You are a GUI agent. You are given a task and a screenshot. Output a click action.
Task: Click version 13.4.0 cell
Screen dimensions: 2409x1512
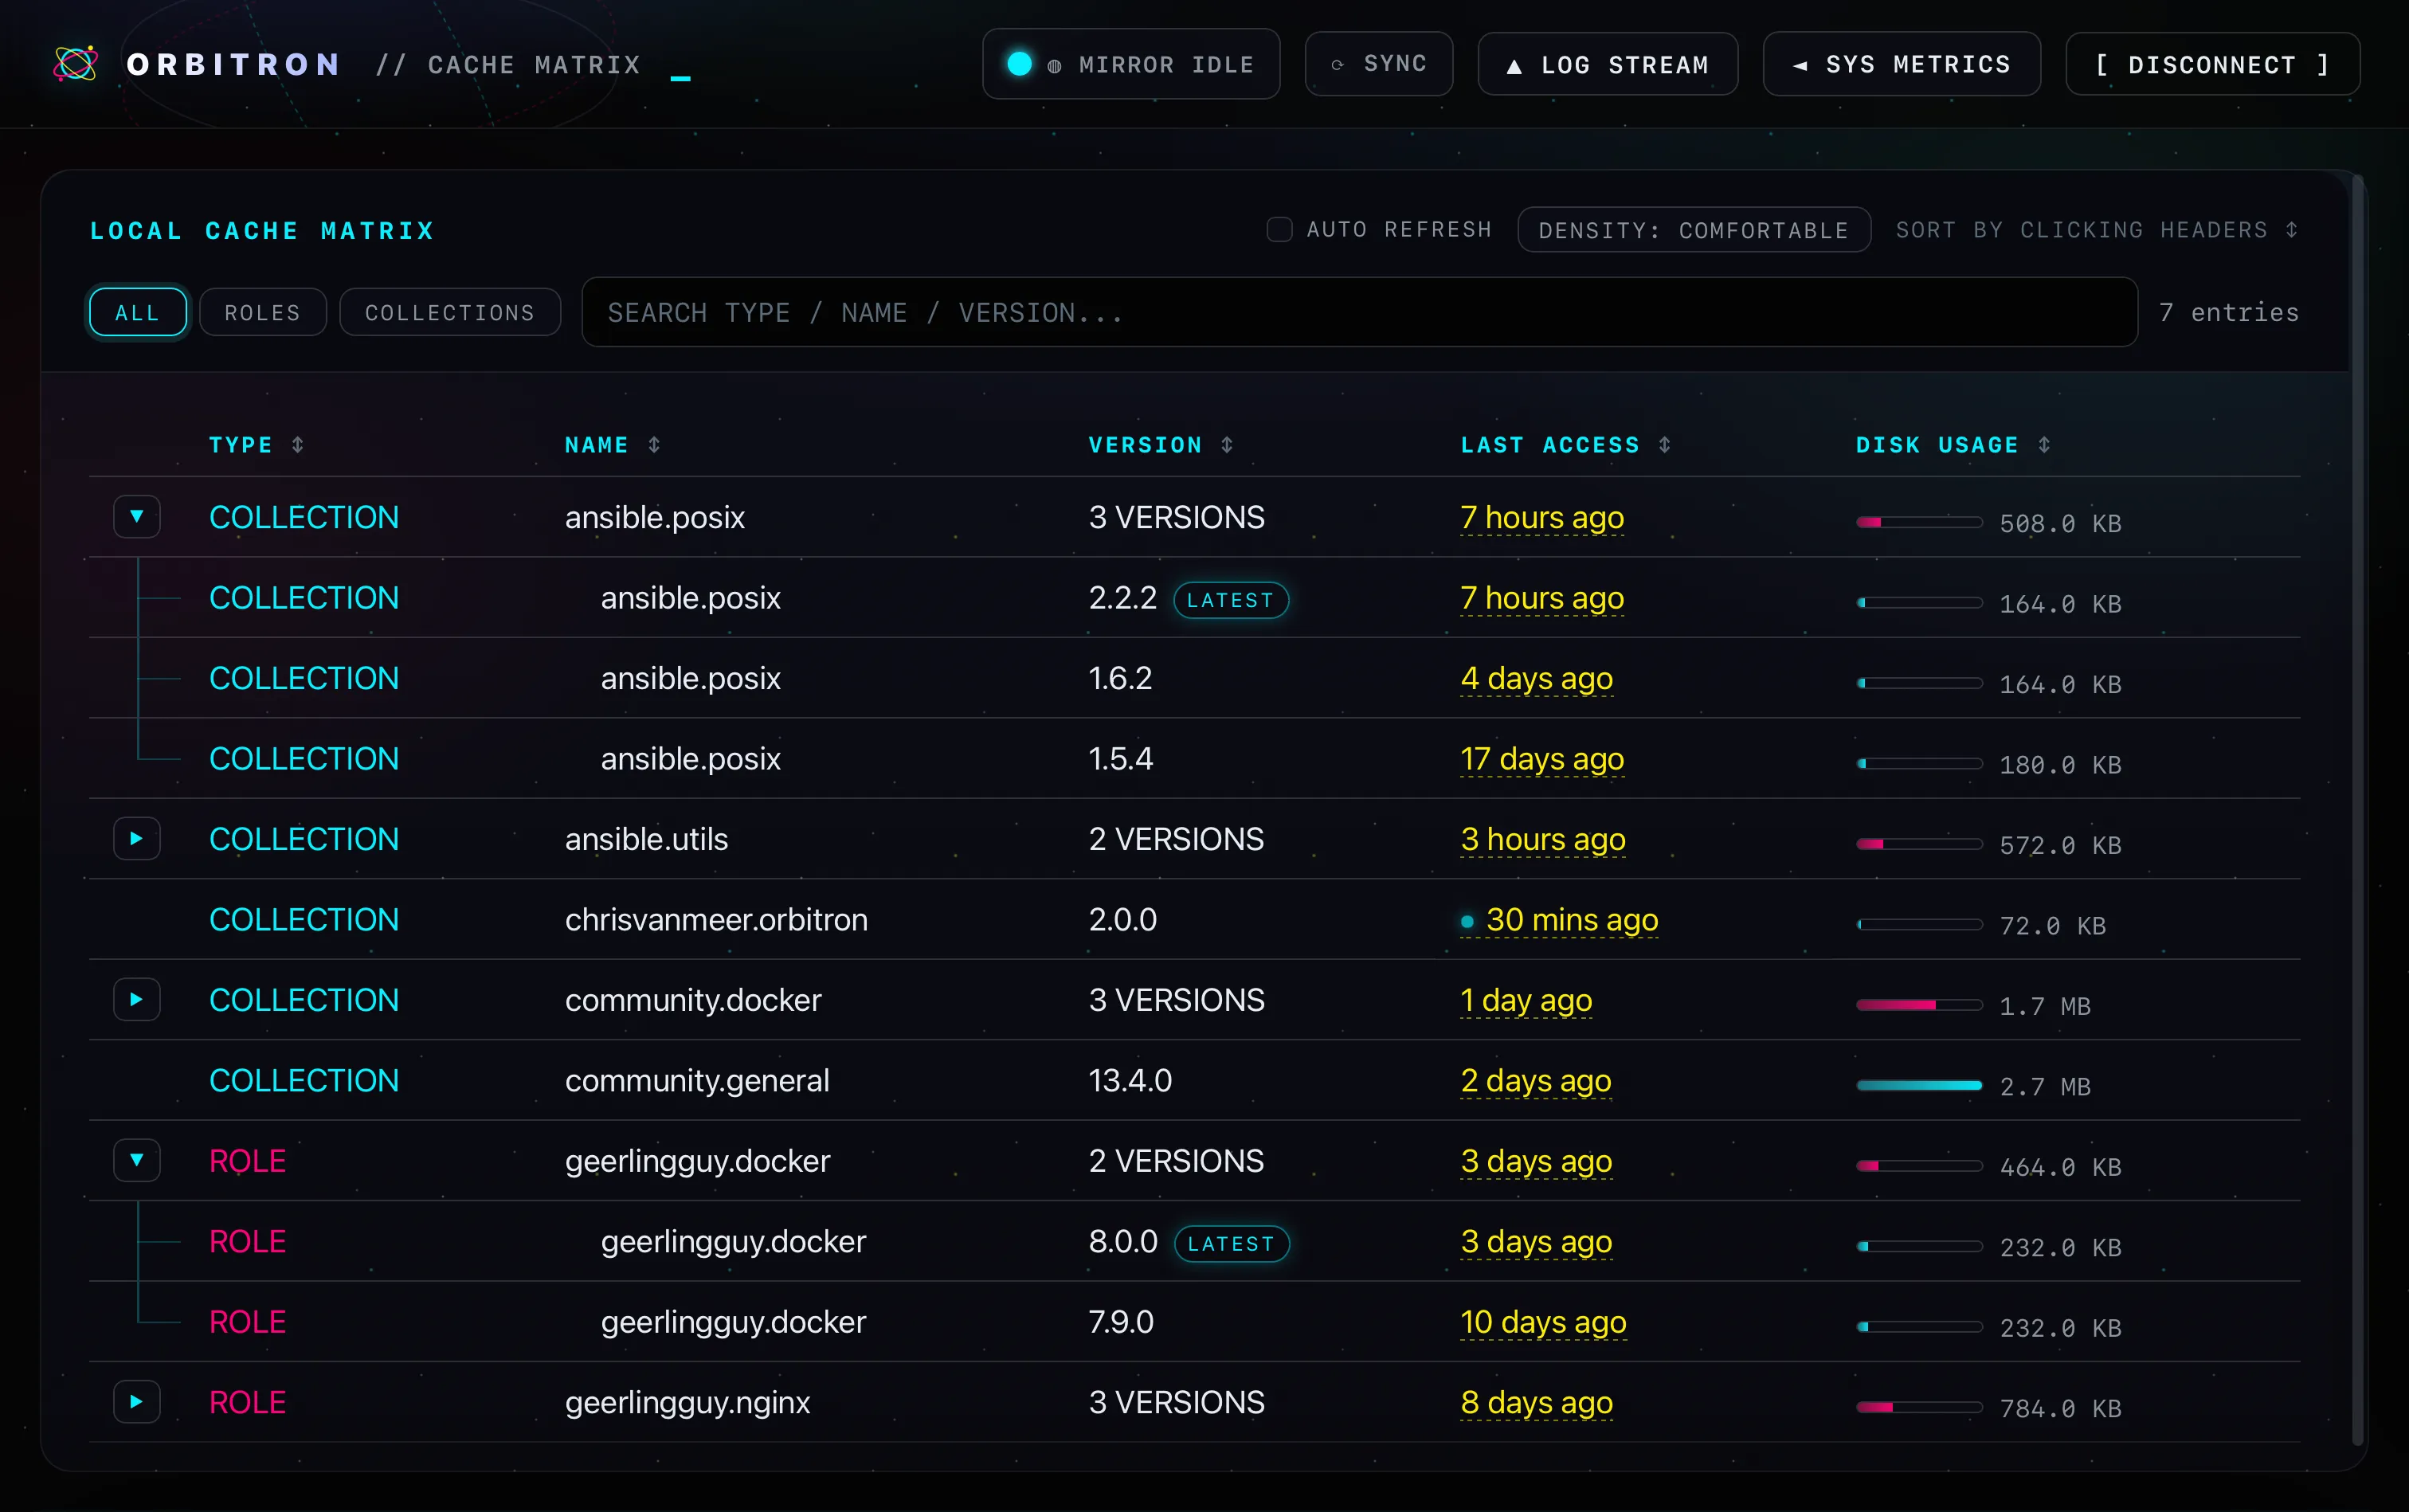[1130, 1081]
